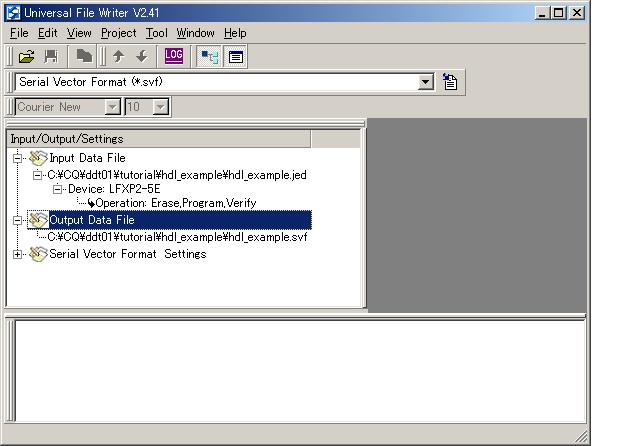Toggle the tree view panel icon
The image size is (640, 446).
click(209, 57)
